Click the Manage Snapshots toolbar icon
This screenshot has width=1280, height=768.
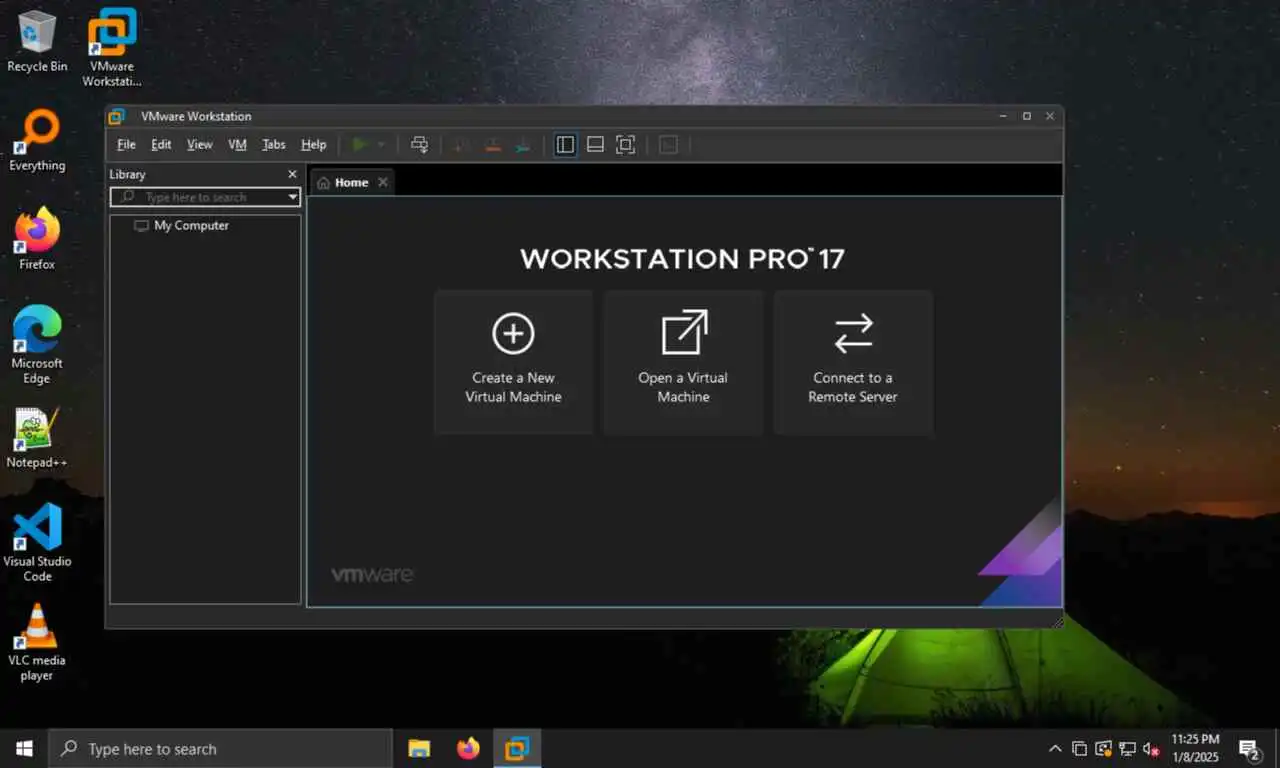coord(523,145)
